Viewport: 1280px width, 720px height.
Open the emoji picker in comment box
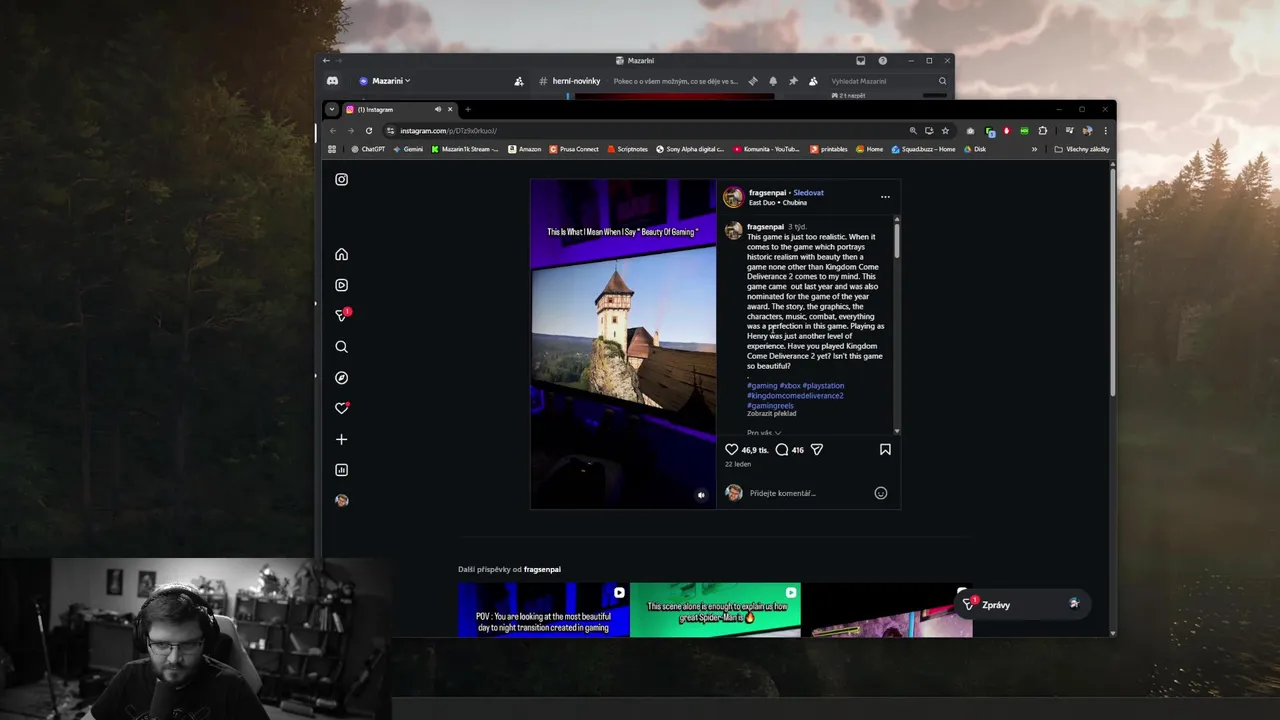881,493
